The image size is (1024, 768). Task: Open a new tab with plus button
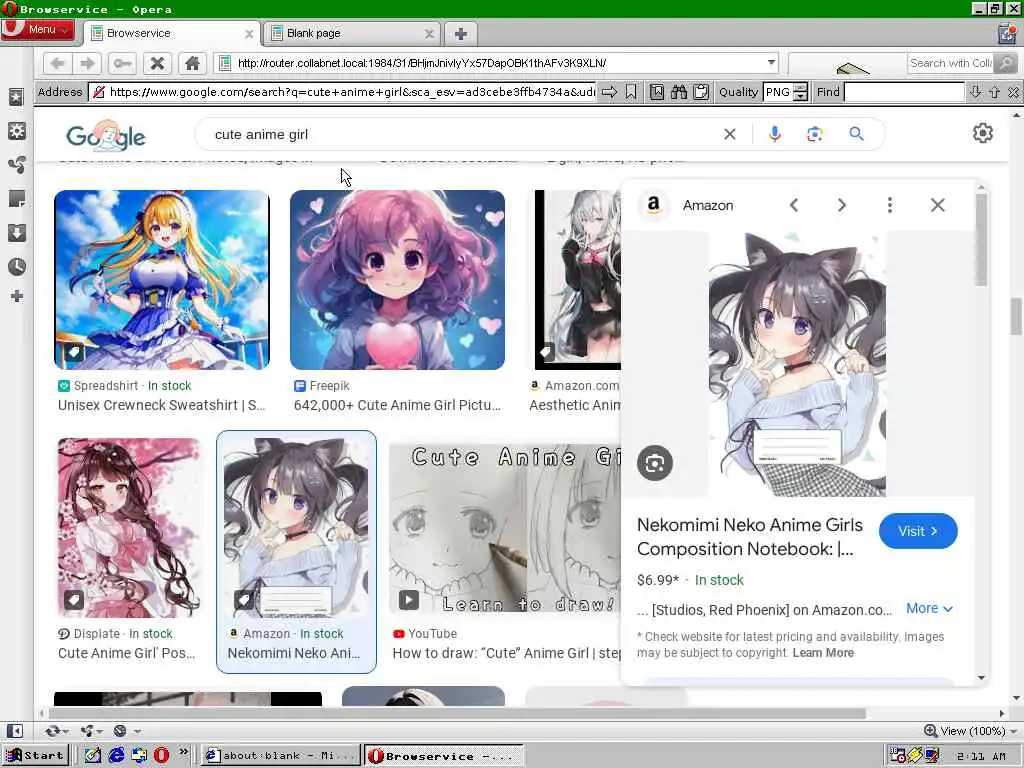coord(460,34)
